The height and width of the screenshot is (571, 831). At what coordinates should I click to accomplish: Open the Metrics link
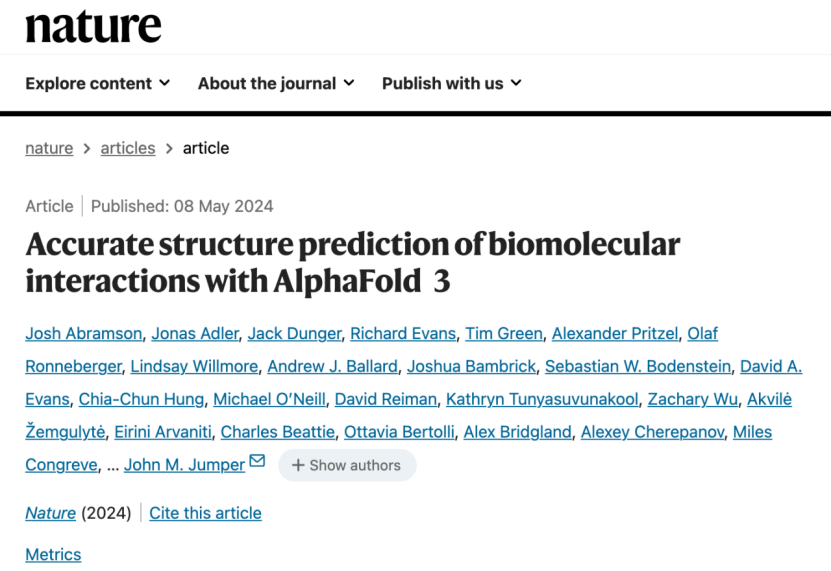[x=53, y=554]
